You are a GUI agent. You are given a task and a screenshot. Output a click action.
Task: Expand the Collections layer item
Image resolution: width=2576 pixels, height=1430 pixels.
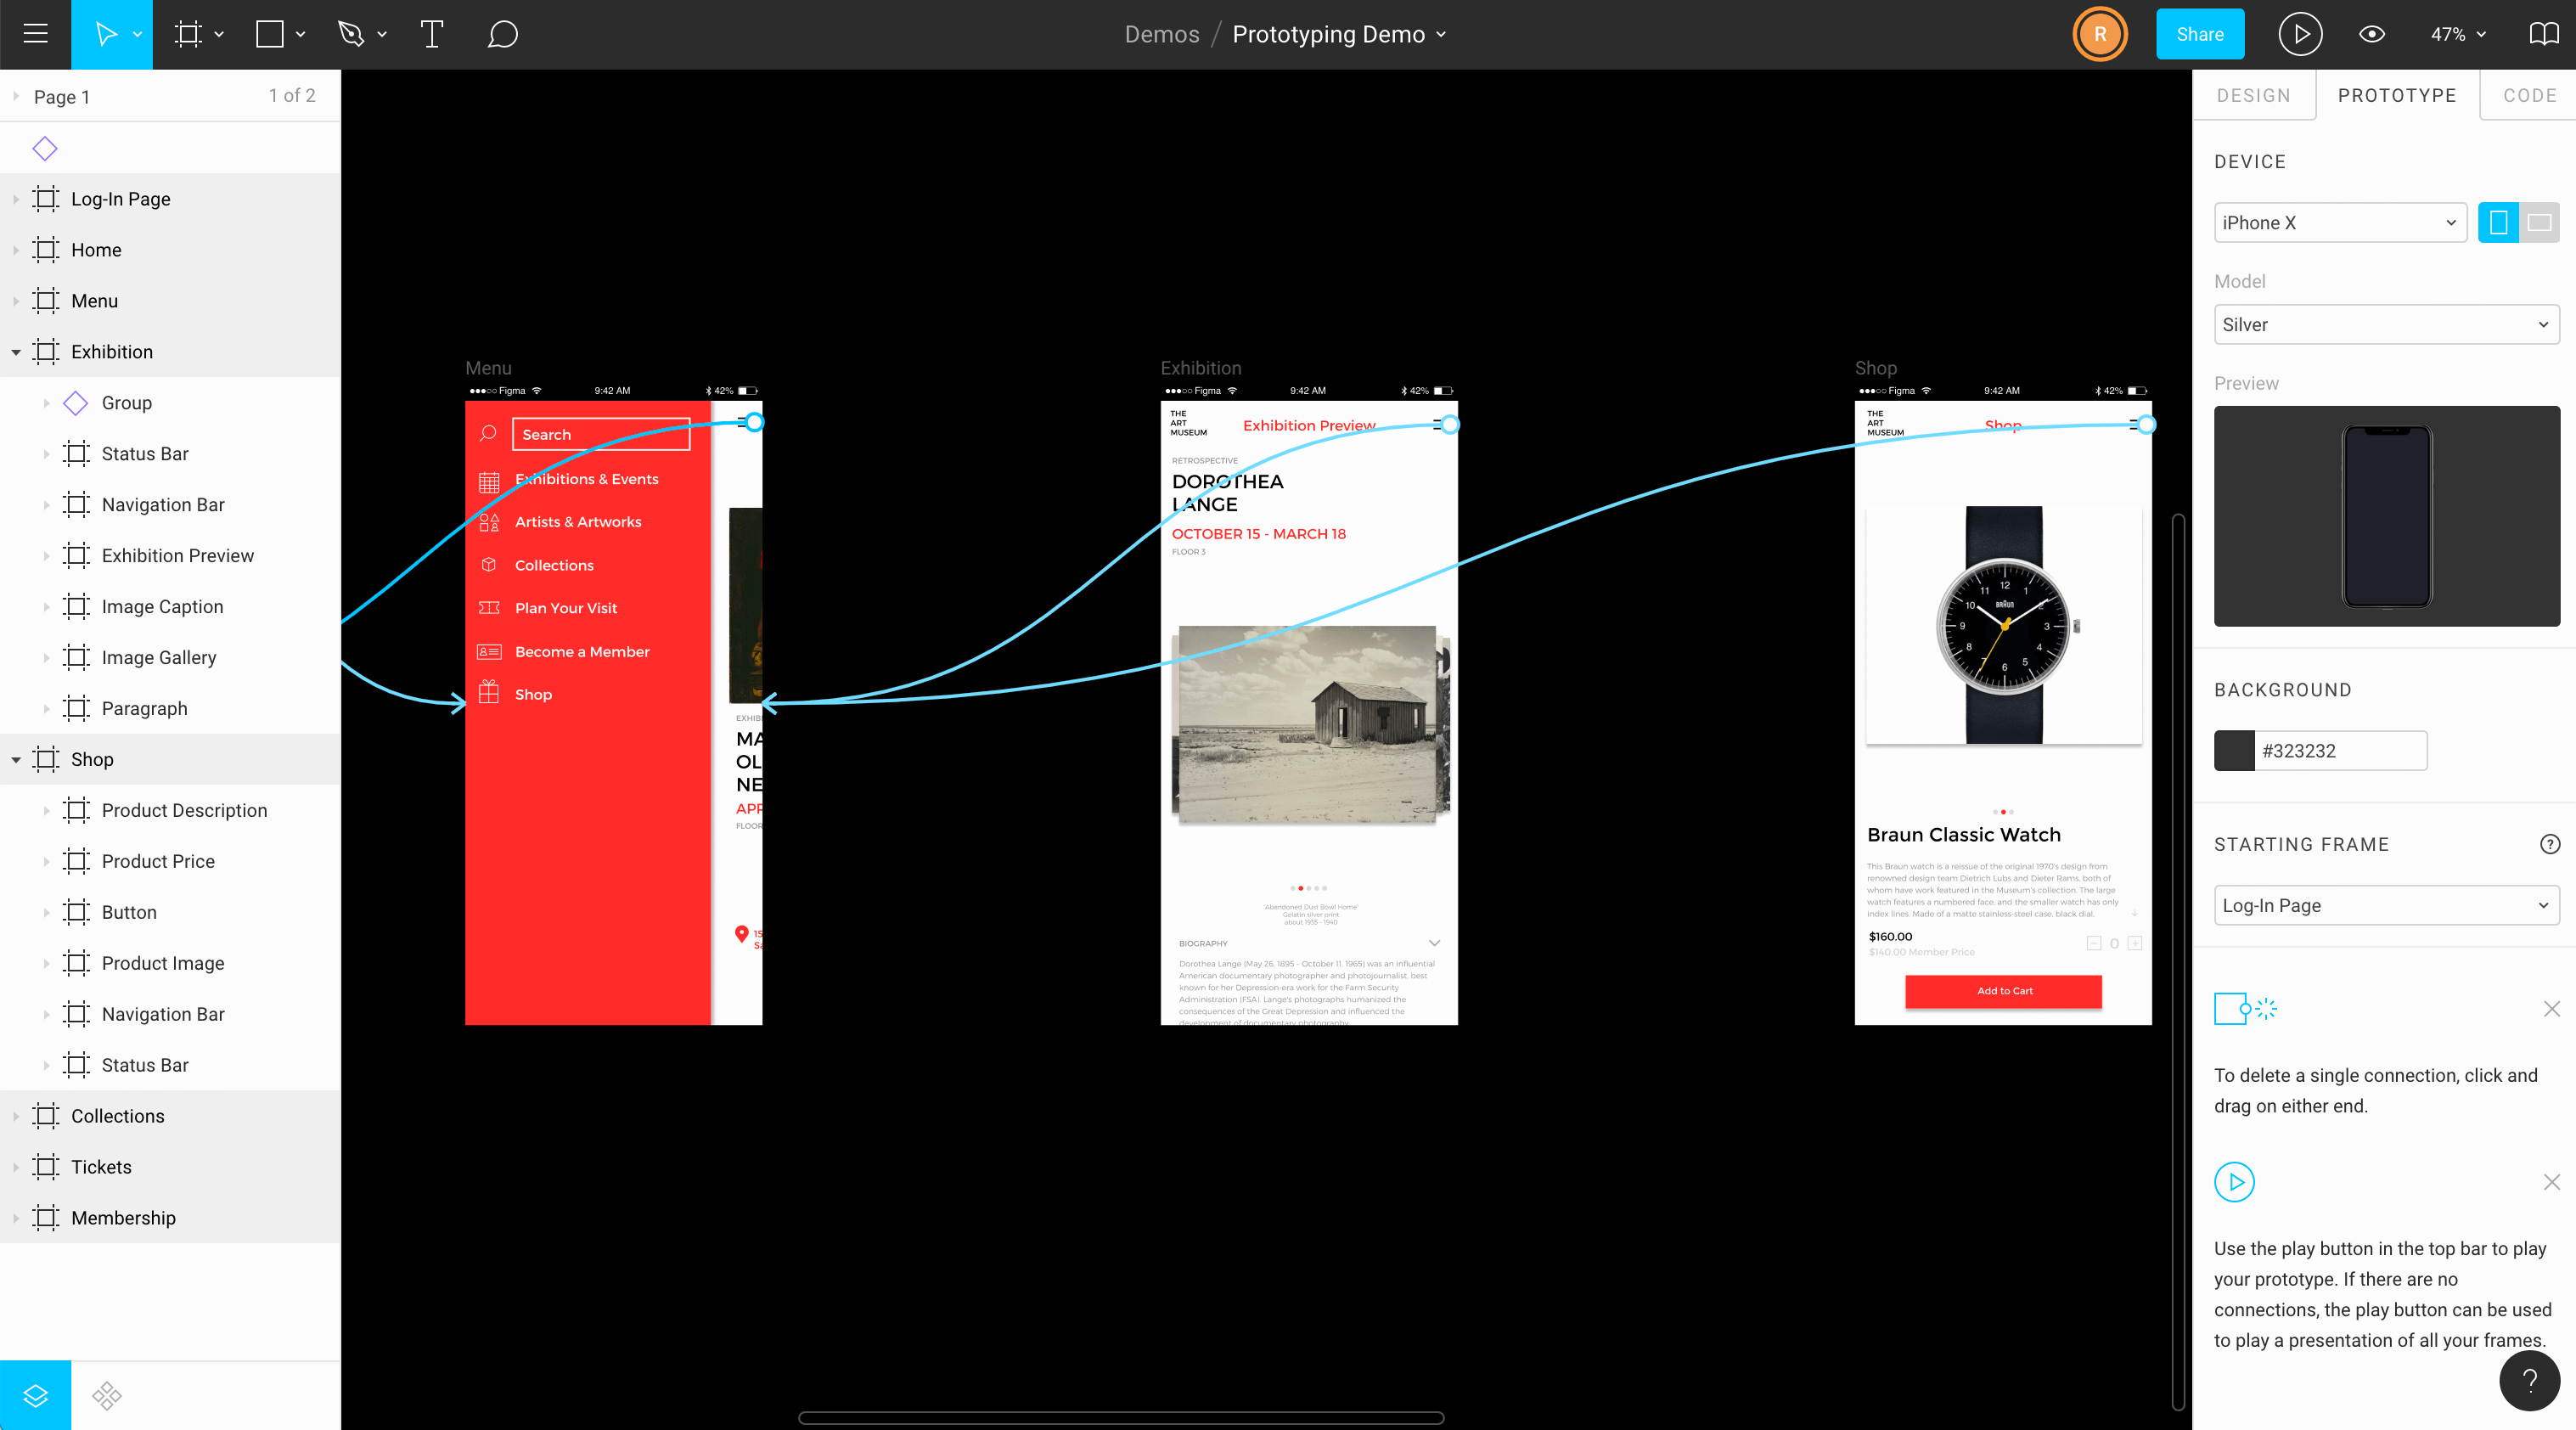[x=14, y=1115]
